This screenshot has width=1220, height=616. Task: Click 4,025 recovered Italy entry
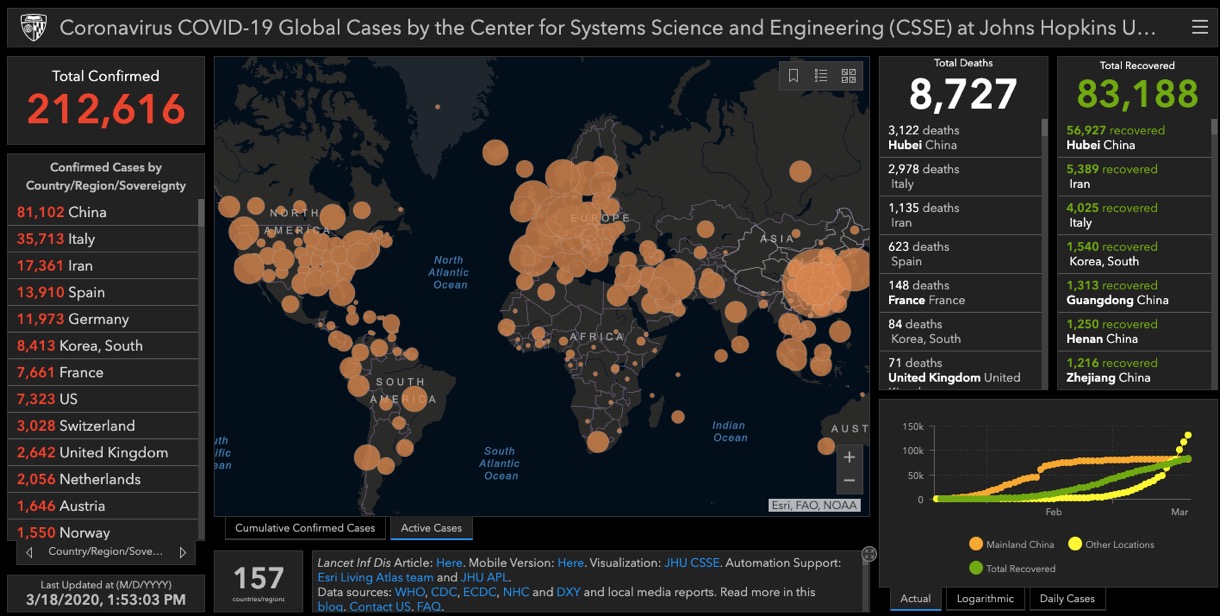click(x=1132, y=215)
